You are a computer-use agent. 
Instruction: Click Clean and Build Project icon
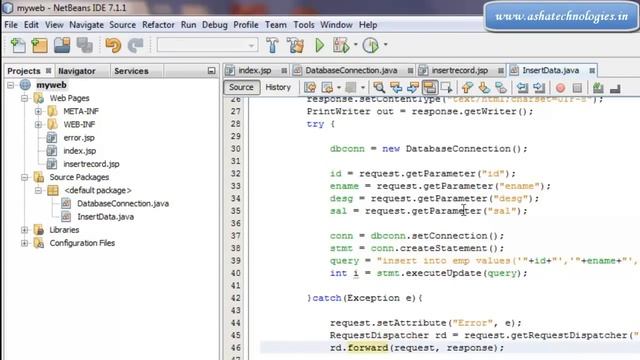coord(296,45)
